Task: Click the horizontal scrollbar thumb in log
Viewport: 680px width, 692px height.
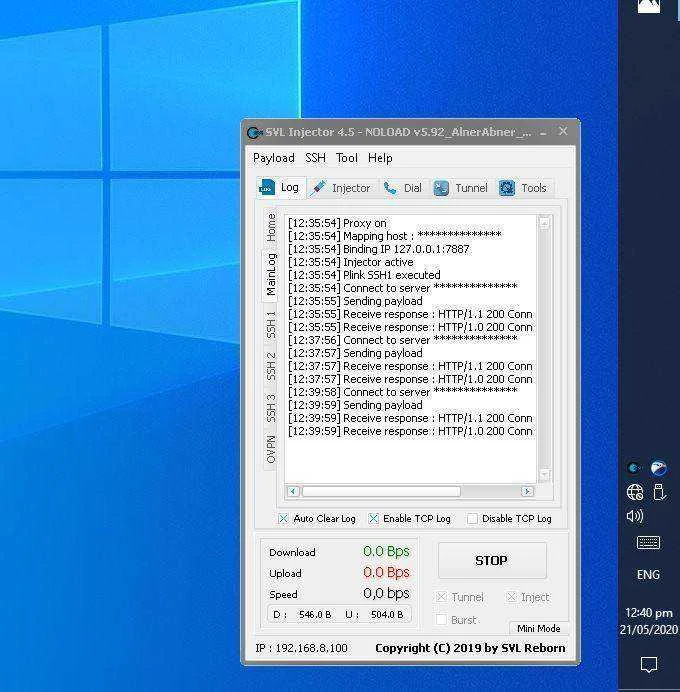Action: click(x=381, y=491)
